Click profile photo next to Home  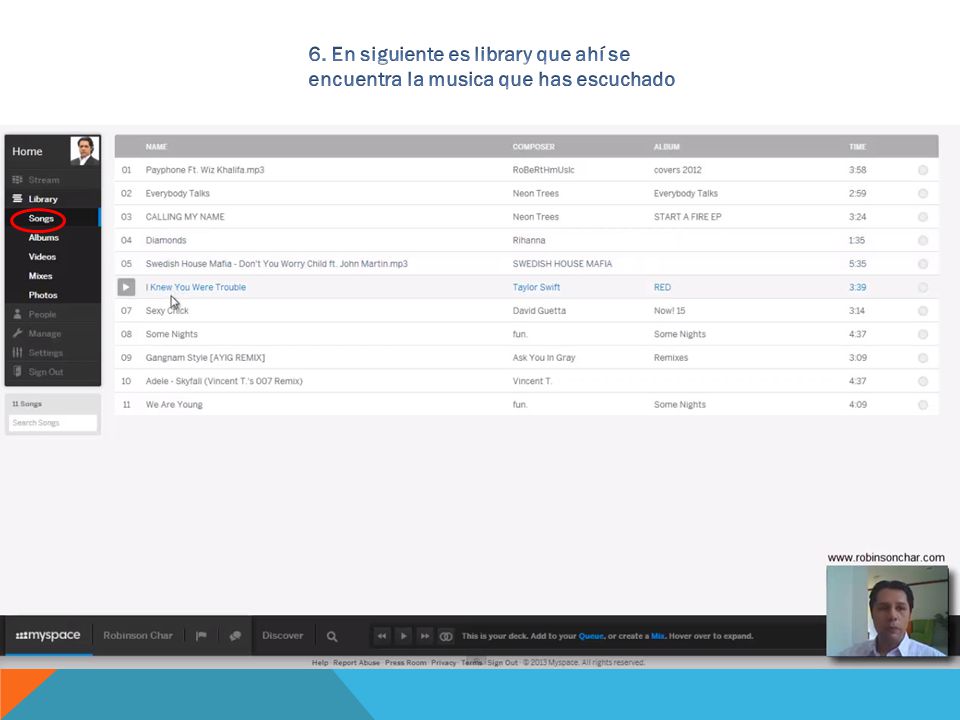(x=84, y=151)
